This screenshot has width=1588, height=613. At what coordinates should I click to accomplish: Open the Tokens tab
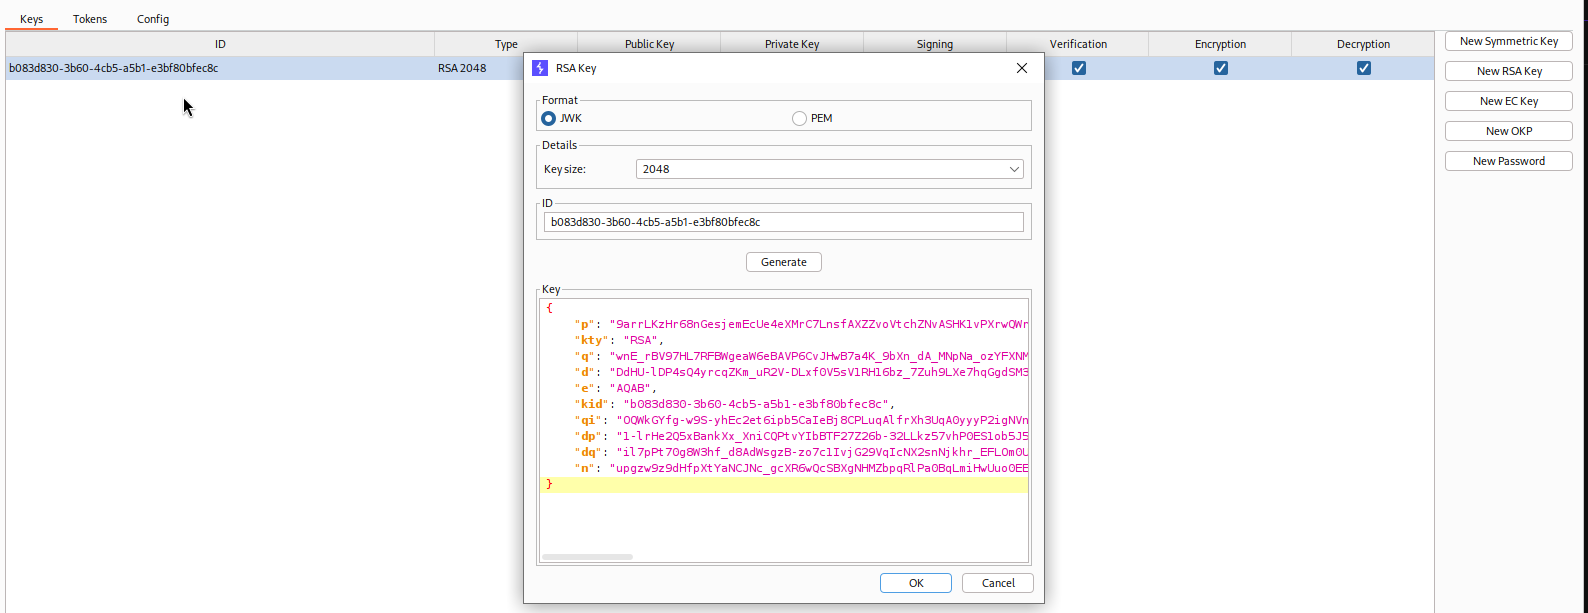[90, 19]
